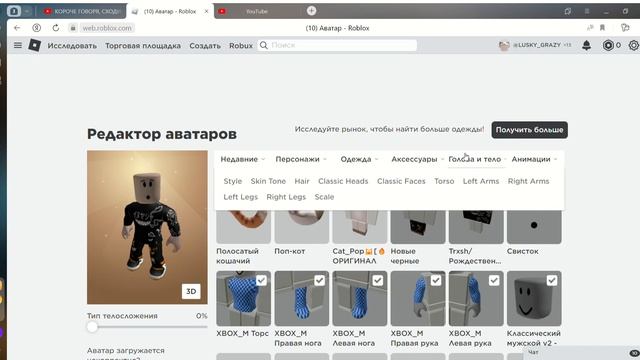Switch to YouTube browser tab

coord(257,11)
